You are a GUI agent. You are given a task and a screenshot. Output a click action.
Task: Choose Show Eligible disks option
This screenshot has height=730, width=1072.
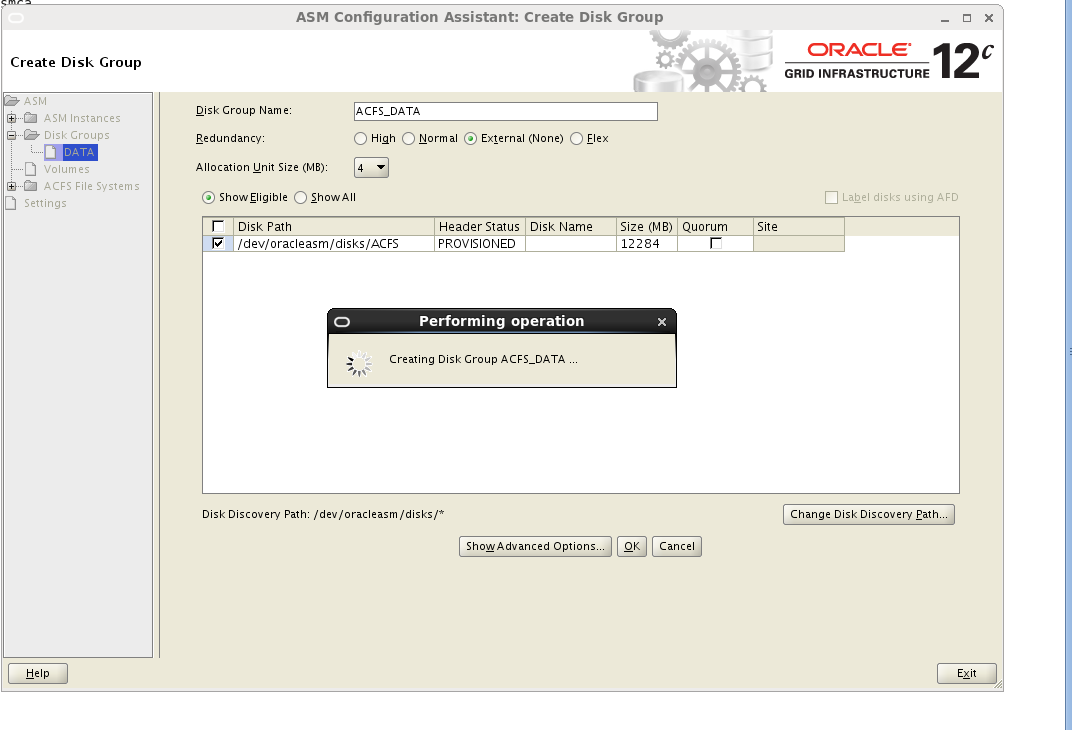click(x=209, y=198)
